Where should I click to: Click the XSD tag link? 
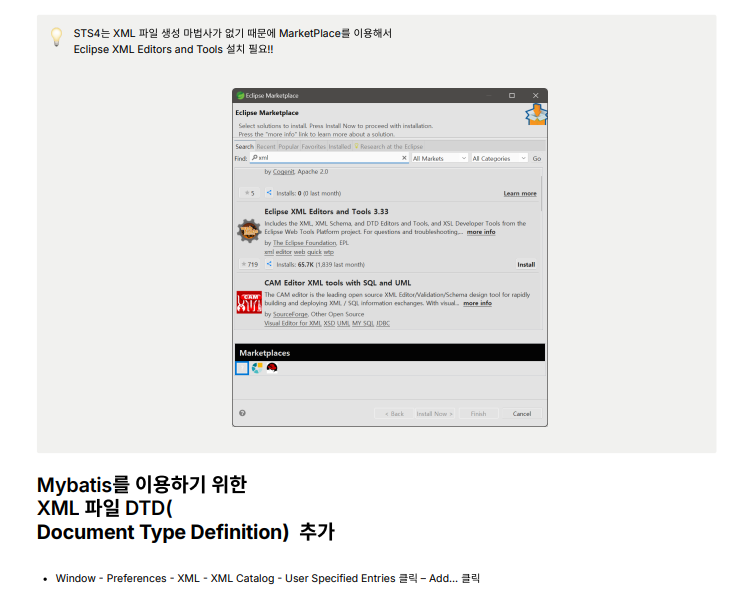[329, 323]
